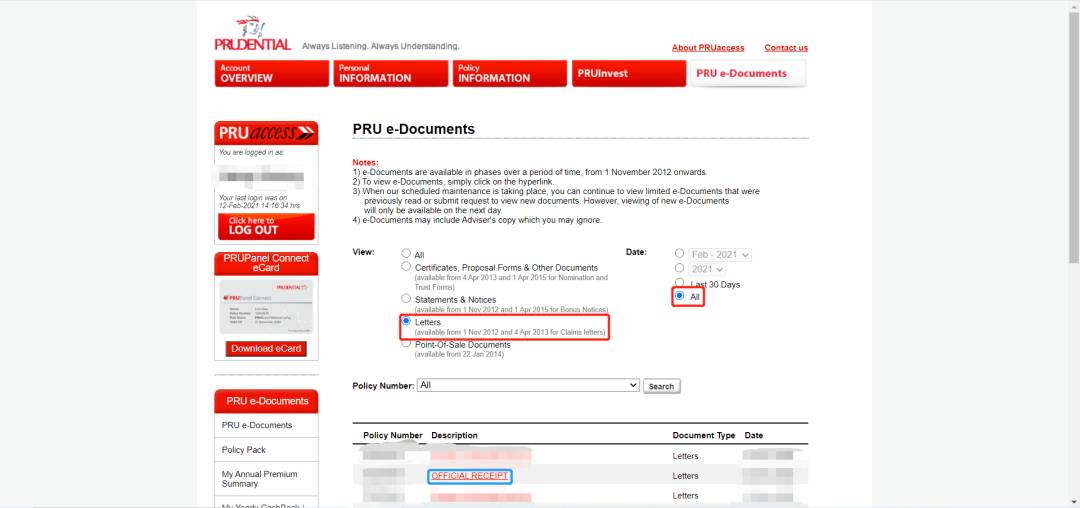Choose Point-Of-Sale Documents radio option
This screenshot has height=508, width=1080.
point(406,343)
